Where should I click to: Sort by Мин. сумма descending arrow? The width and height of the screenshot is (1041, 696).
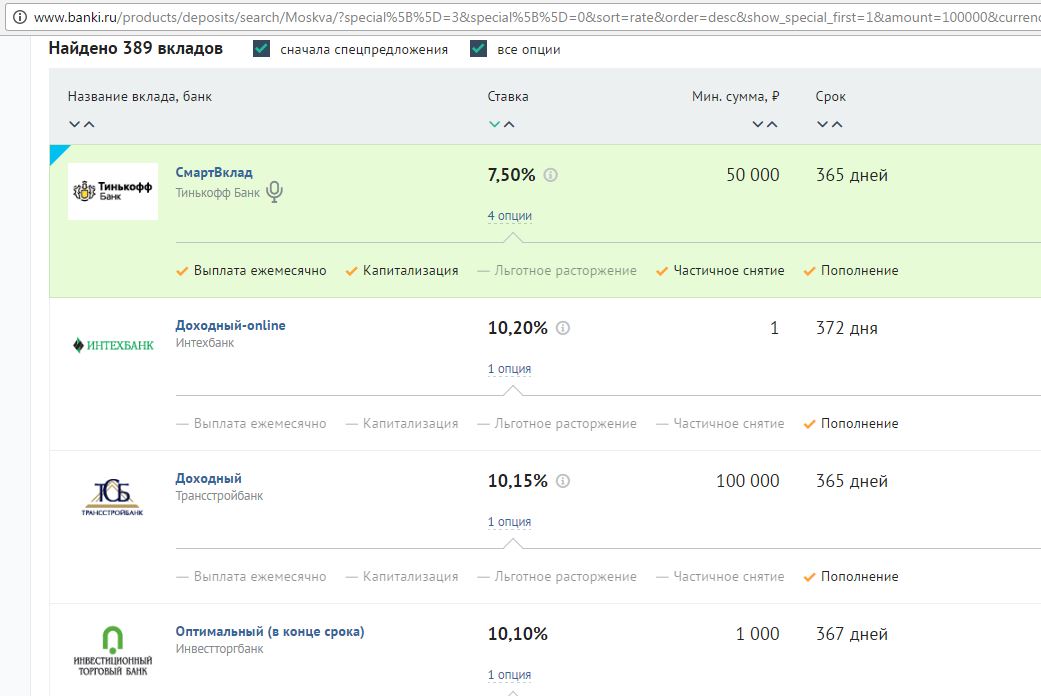point(758,124)
